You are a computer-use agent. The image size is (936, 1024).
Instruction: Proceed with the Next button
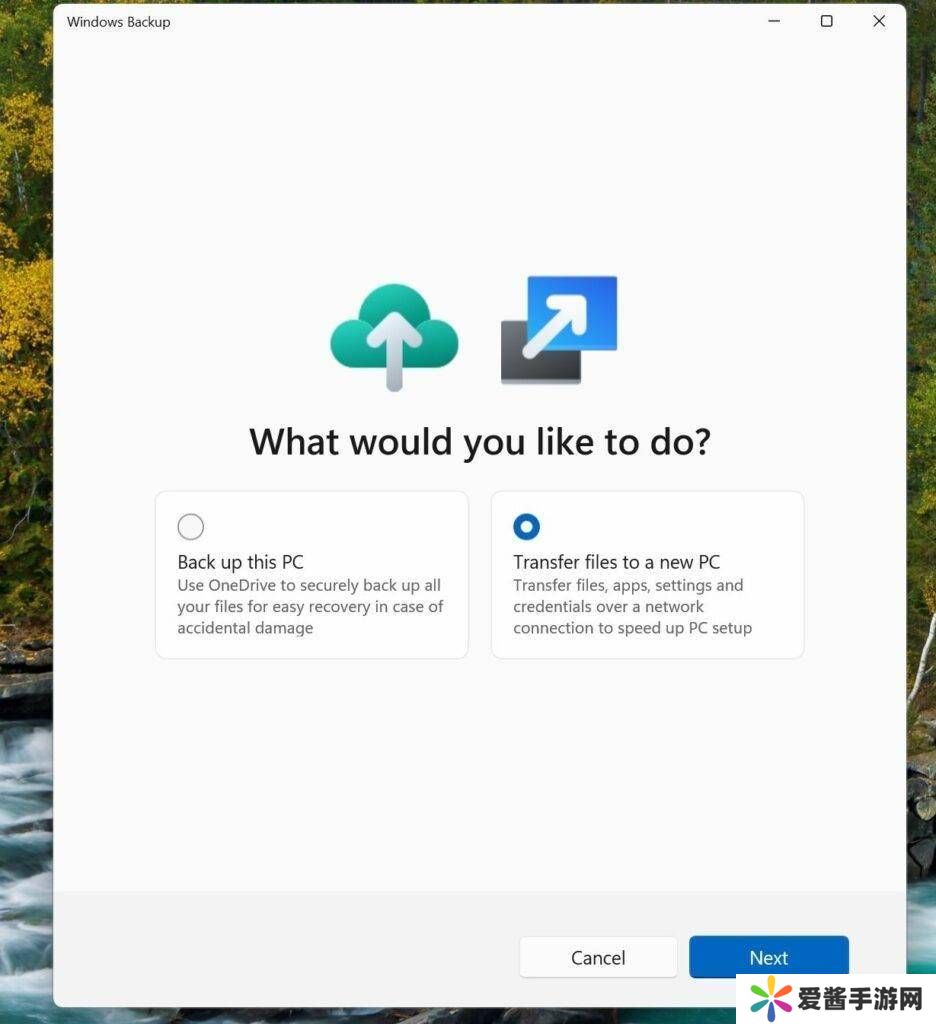(x=768, y=957)
